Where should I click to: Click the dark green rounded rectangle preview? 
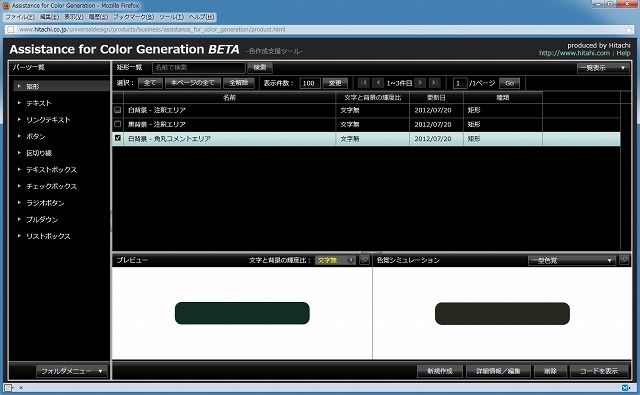[x=242, y=313]
